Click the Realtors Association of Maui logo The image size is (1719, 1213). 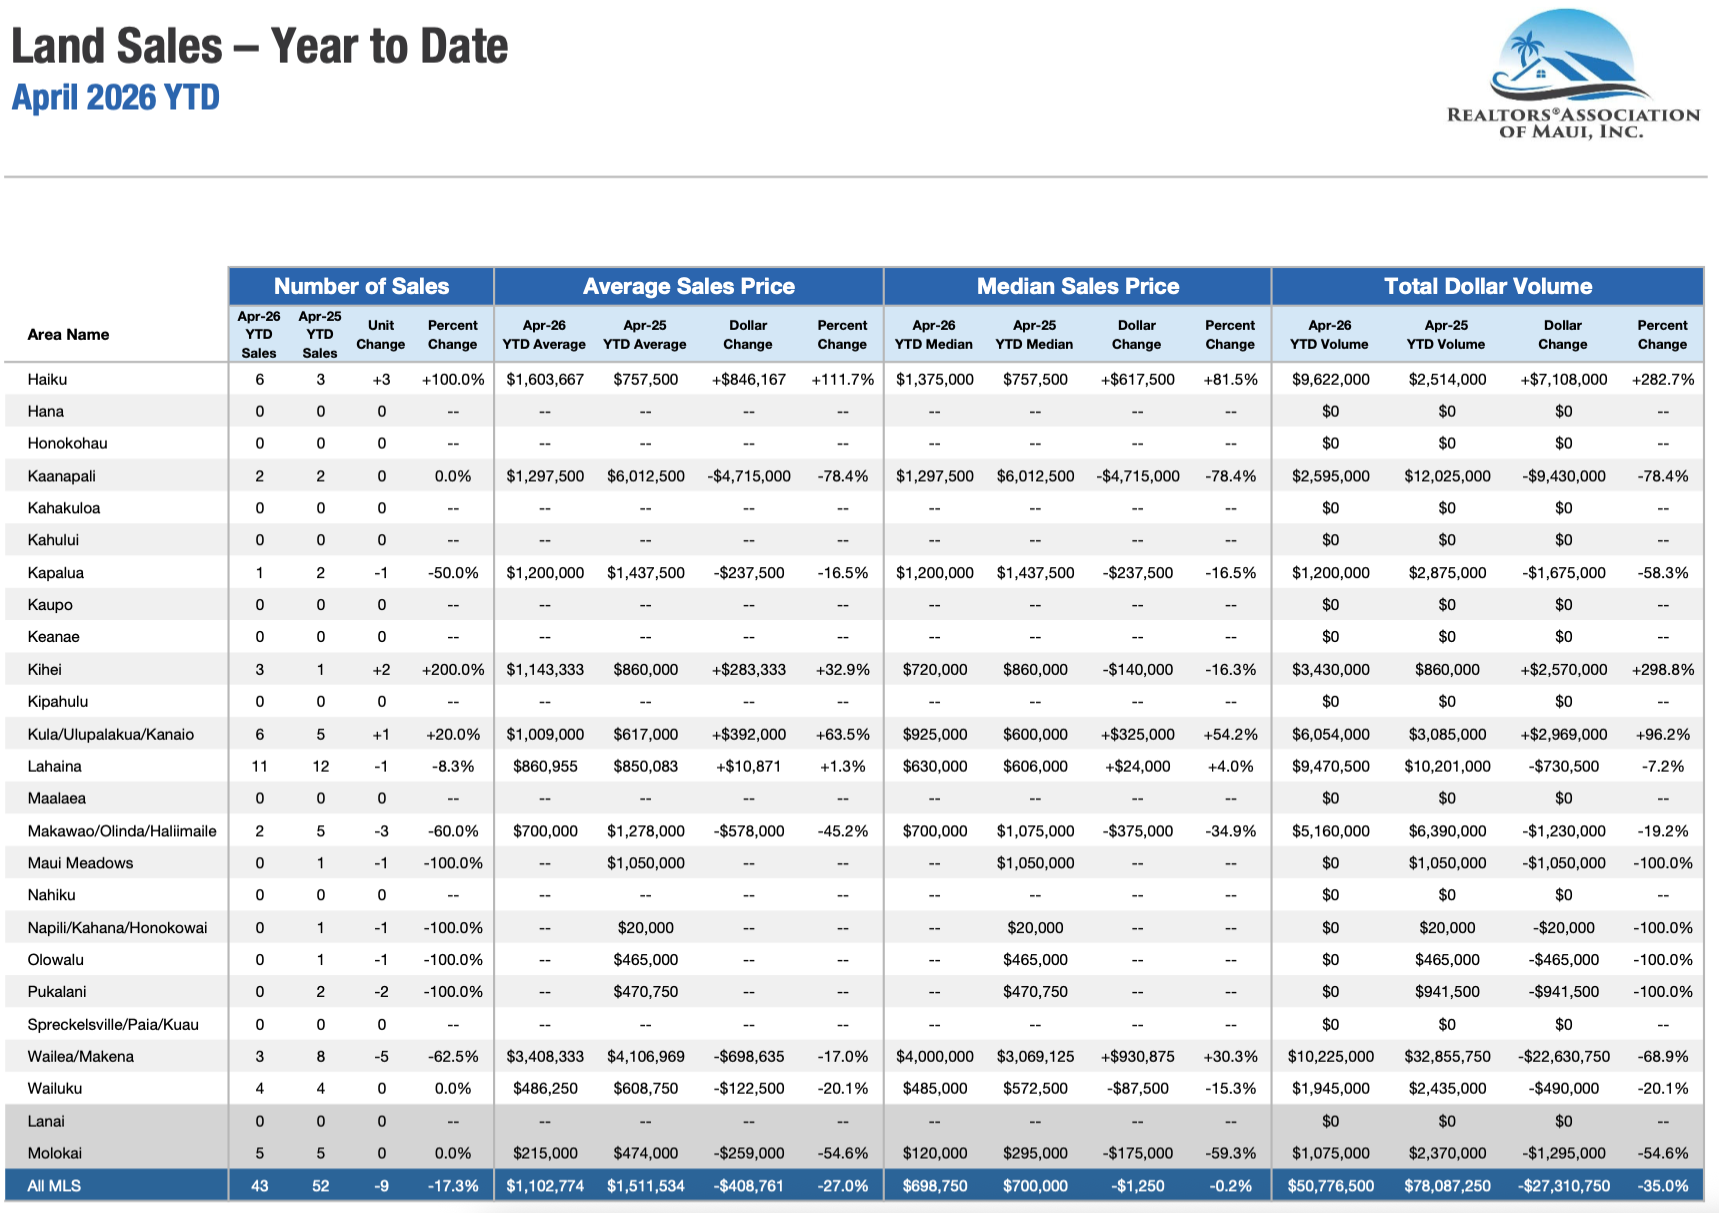pyautogui.click(x=1573, y=75)
